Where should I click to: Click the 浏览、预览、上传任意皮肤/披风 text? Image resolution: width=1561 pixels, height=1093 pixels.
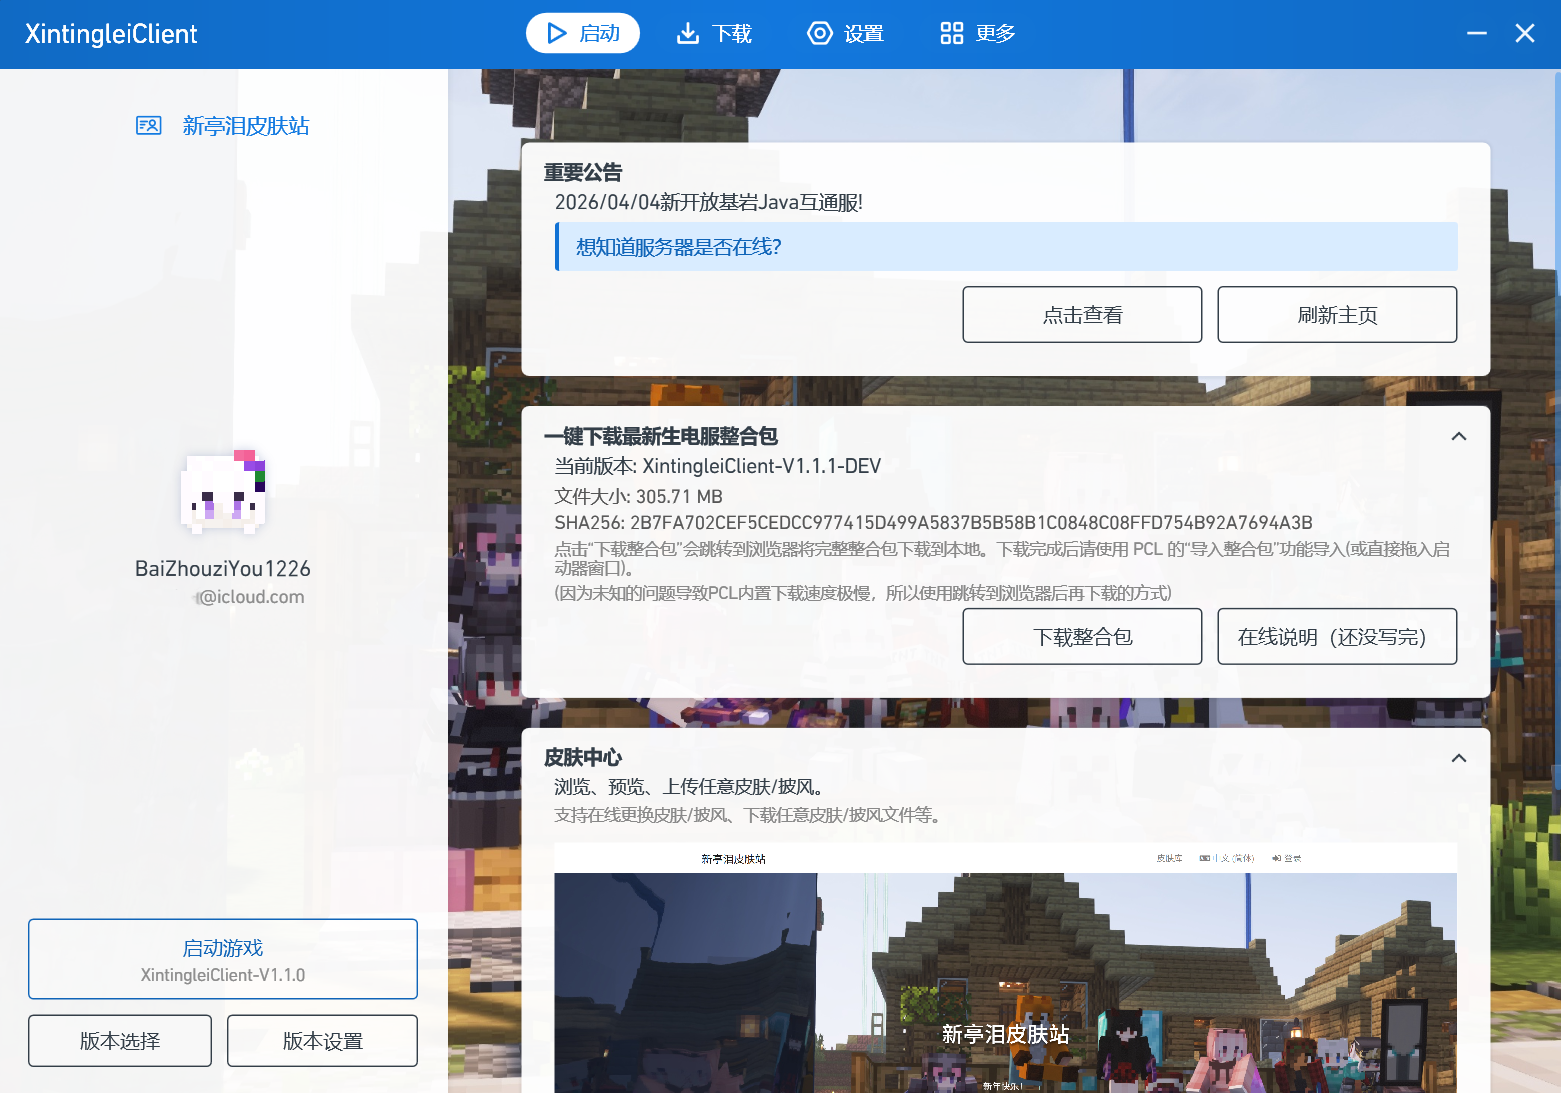(689, 787)
